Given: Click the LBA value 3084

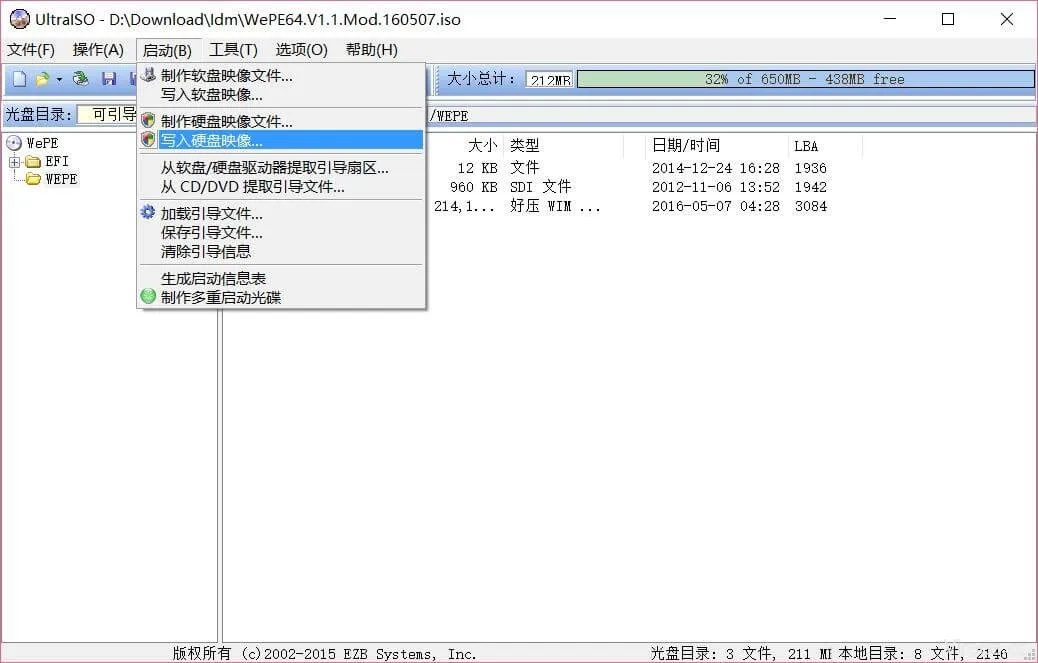Looking at the screenshot, I should [x=811, y=206].
